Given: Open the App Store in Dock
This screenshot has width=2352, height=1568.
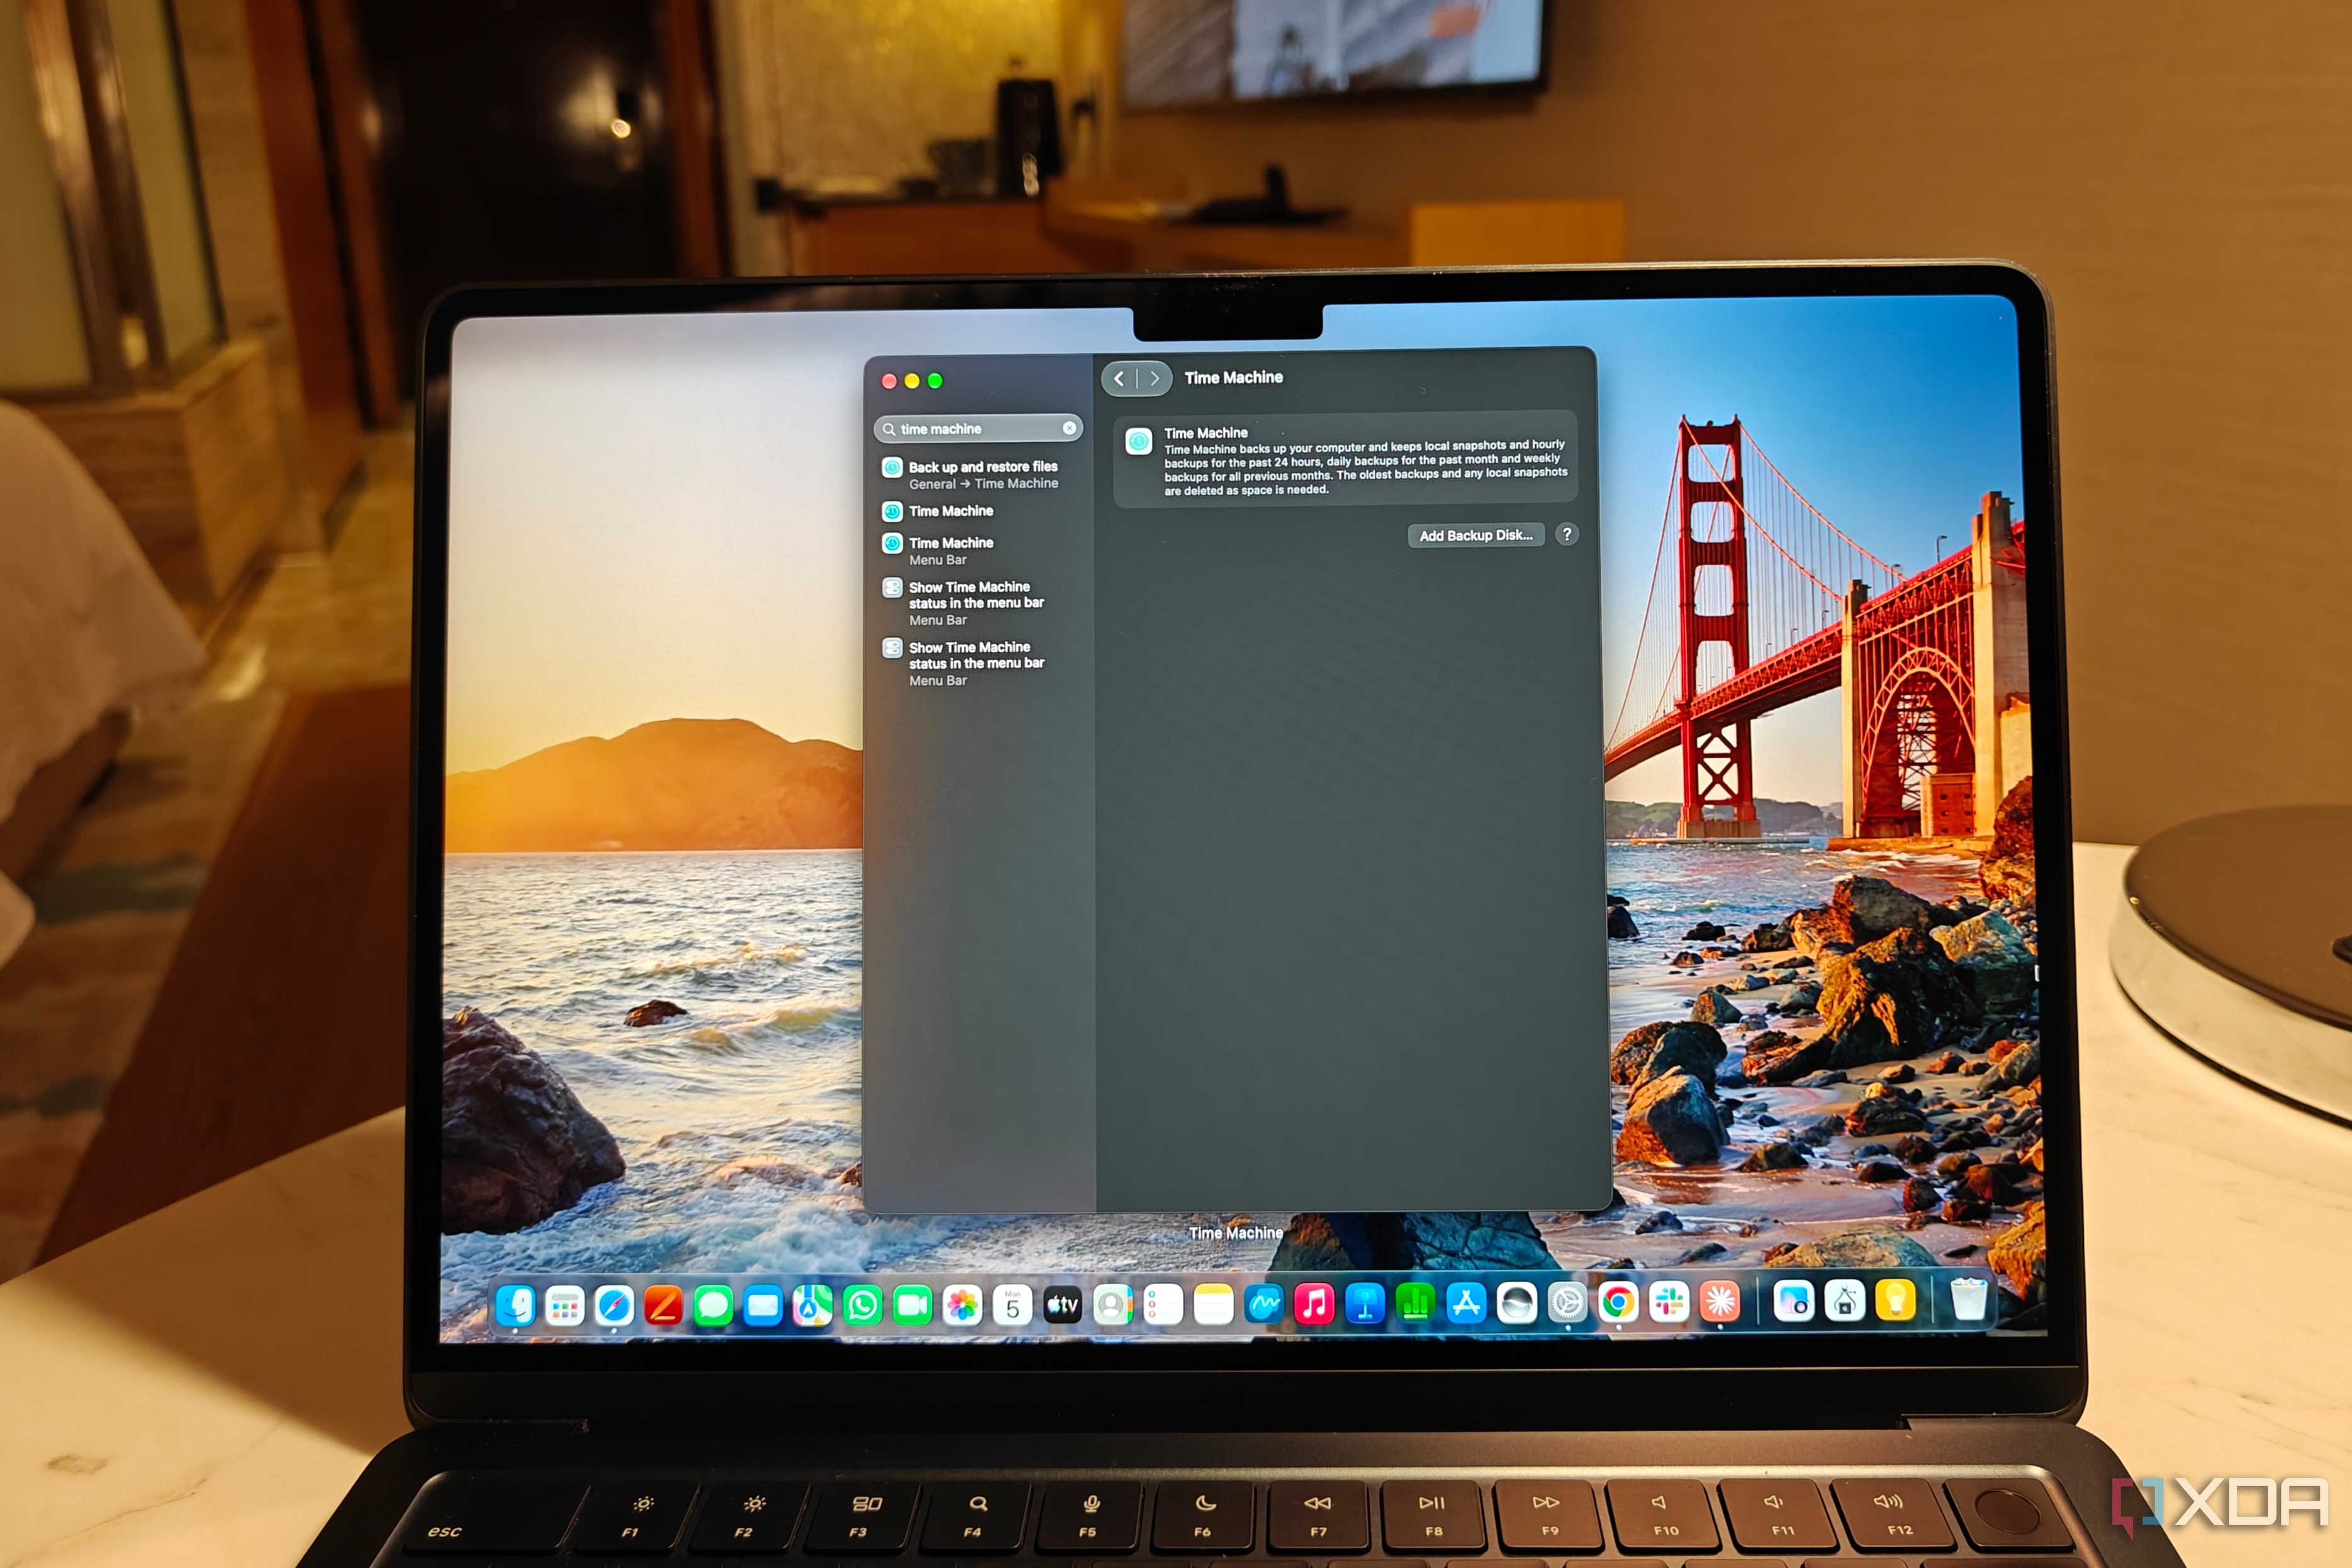Looking at the screenshot, I should pyautogui.click(x=1466, y=1303).
